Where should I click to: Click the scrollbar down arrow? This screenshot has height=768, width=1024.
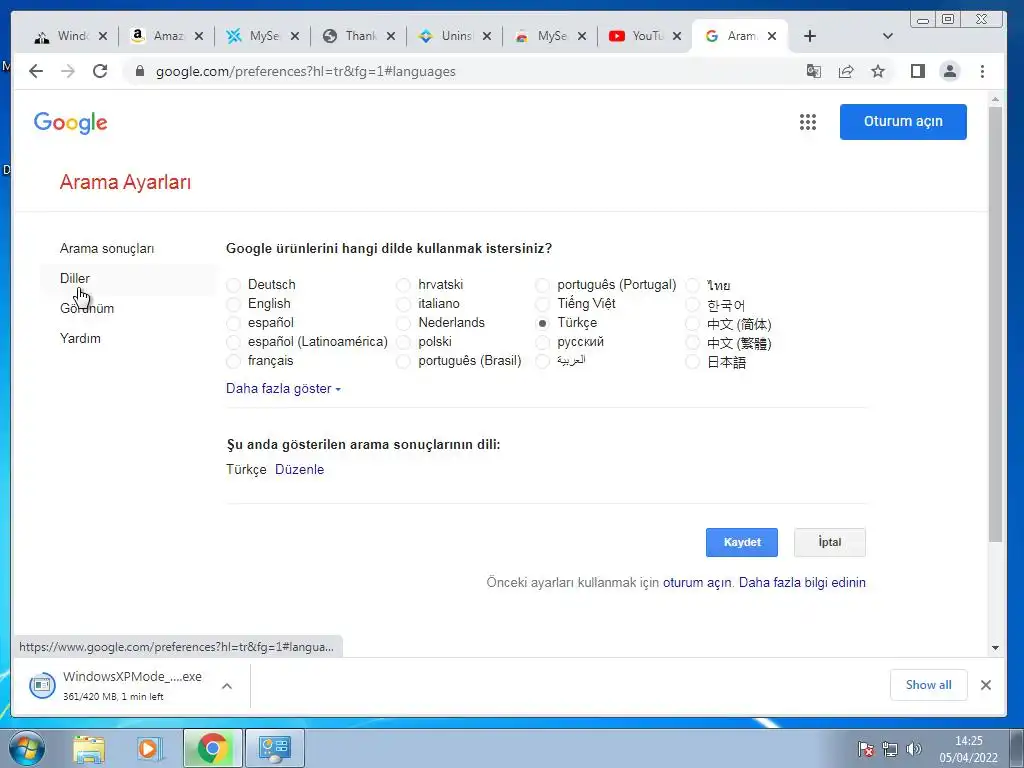995,648
